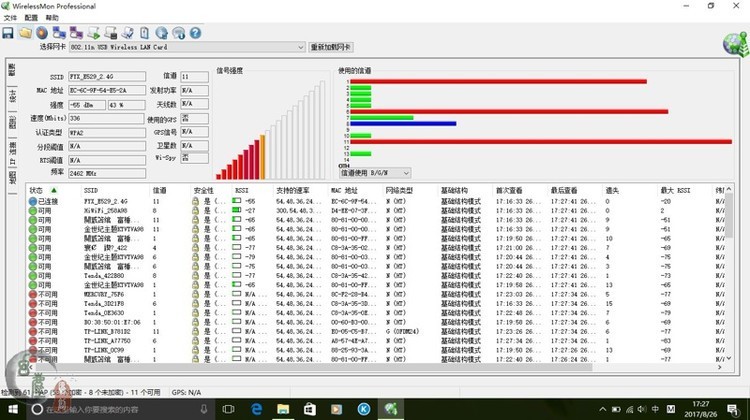Image resolution: width=750 pixels, height=420 pixels.
Task: Click the Save floppy disk toolbar icon
Action: click(x=8, y=33)
